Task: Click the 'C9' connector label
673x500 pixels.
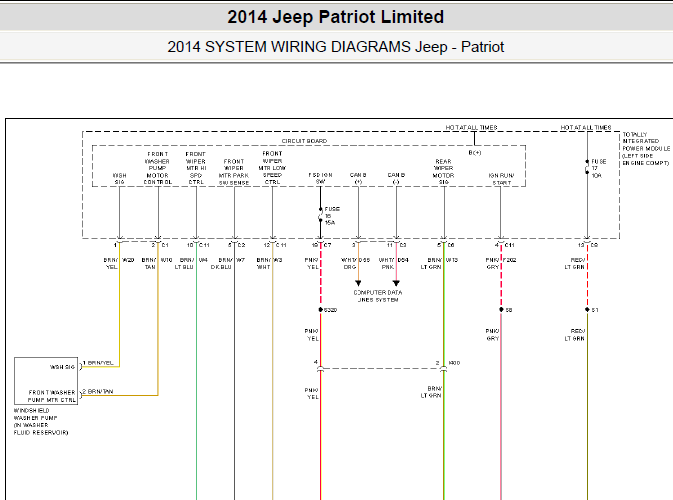Action: pos(594,245)
